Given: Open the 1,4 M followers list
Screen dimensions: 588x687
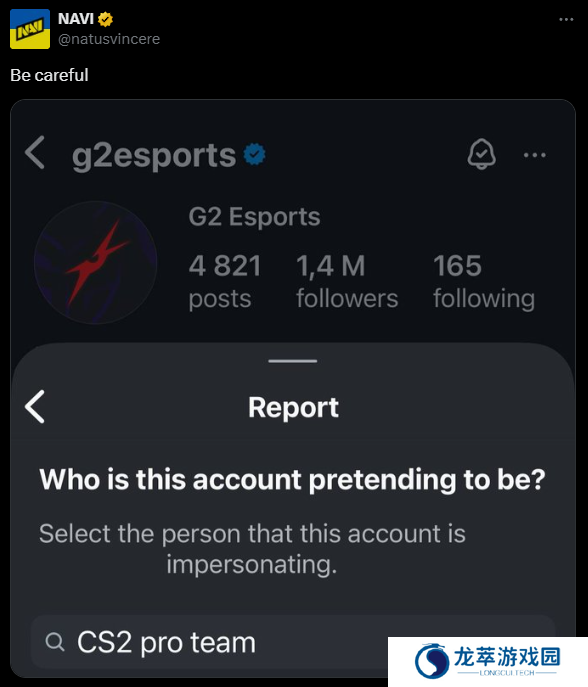Looking at the screenshot, I should pyautogui.click(x=347, y=281).
